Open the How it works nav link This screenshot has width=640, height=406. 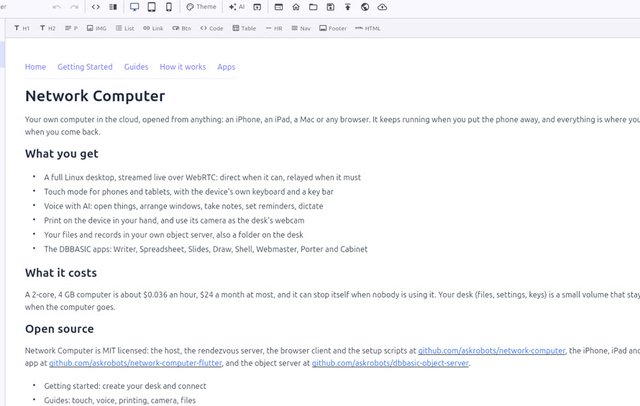click(x=183, y=67)
